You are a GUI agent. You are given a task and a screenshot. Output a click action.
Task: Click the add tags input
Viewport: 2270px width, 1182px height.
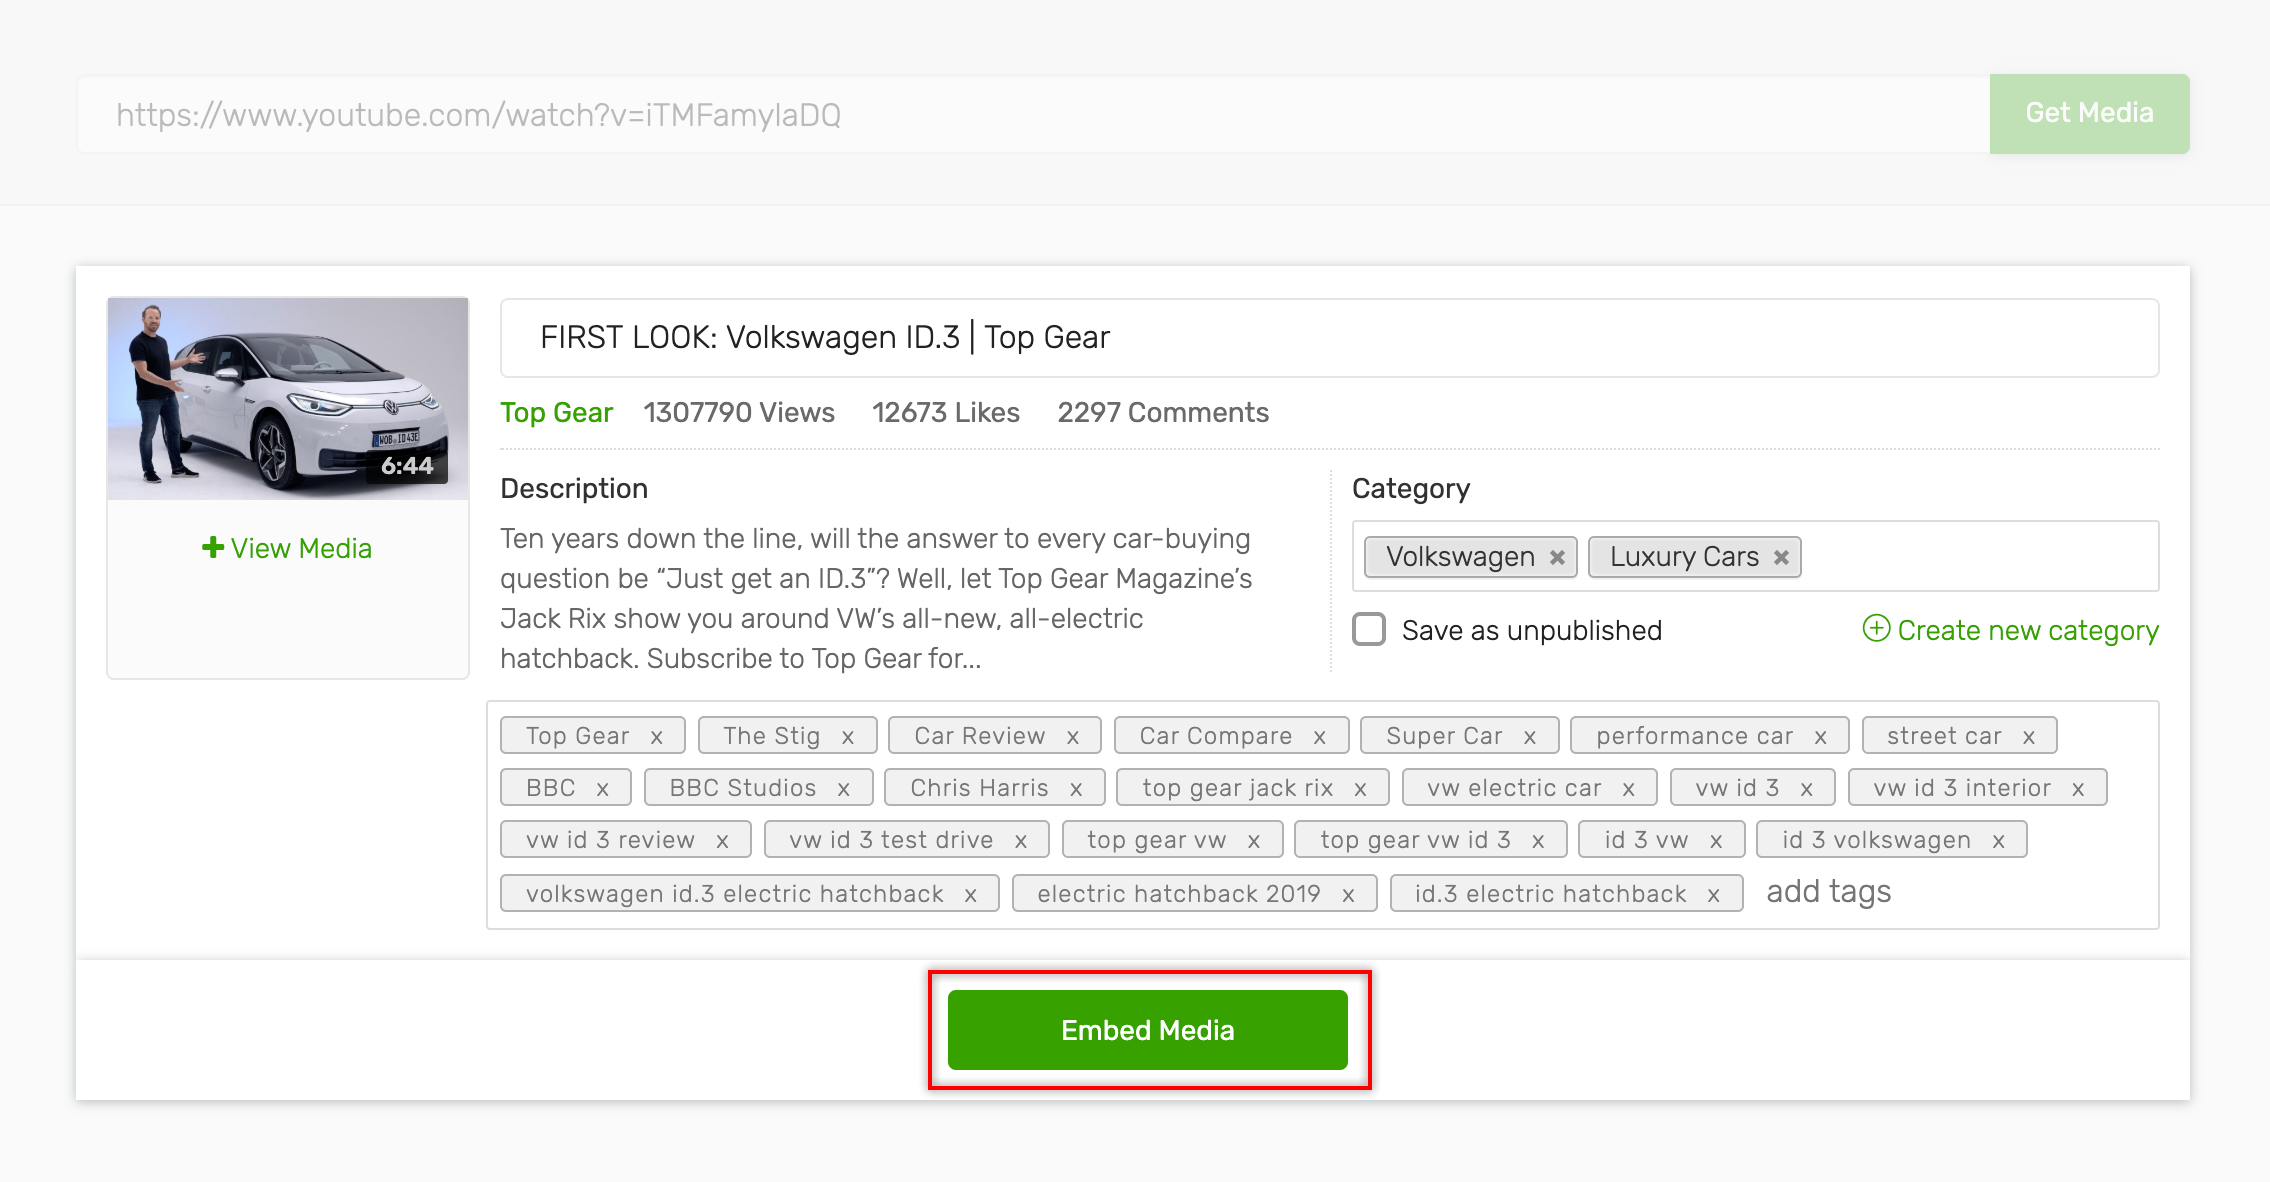point(1828,891)
